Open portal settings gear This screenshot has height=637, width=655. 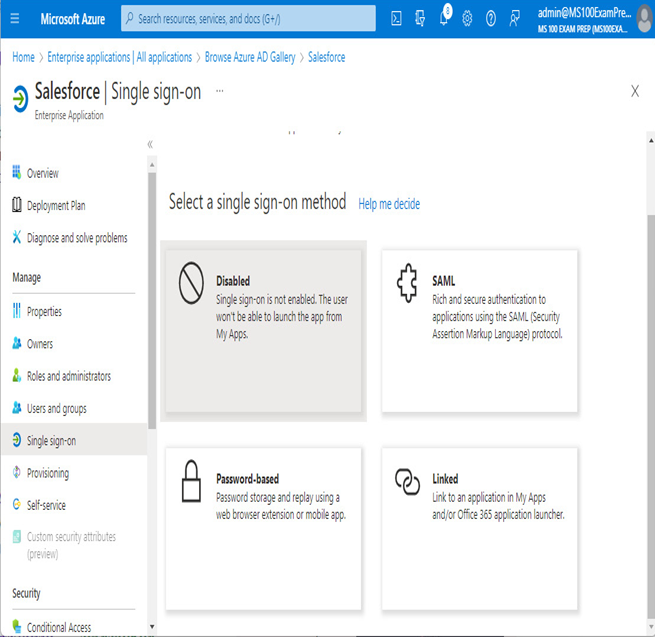(x=467, y=18)
